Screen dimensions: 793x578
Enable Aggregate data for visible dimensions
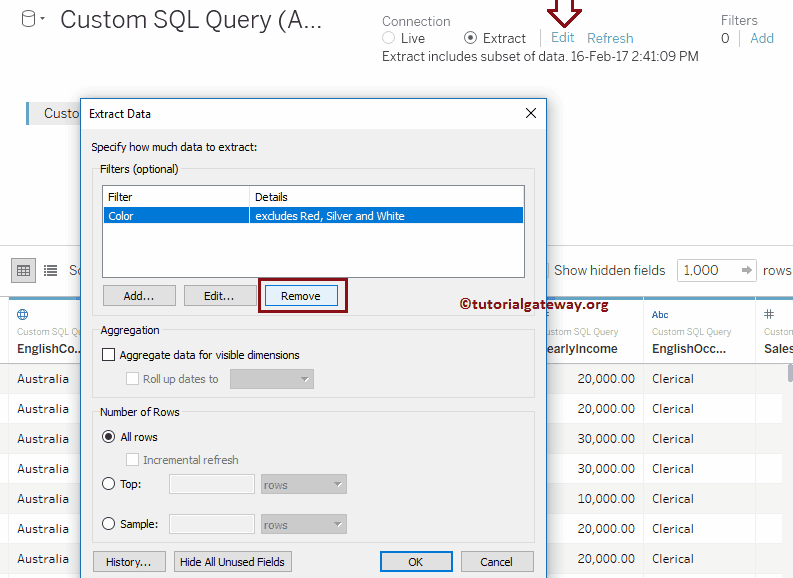[x=108, y=354]
